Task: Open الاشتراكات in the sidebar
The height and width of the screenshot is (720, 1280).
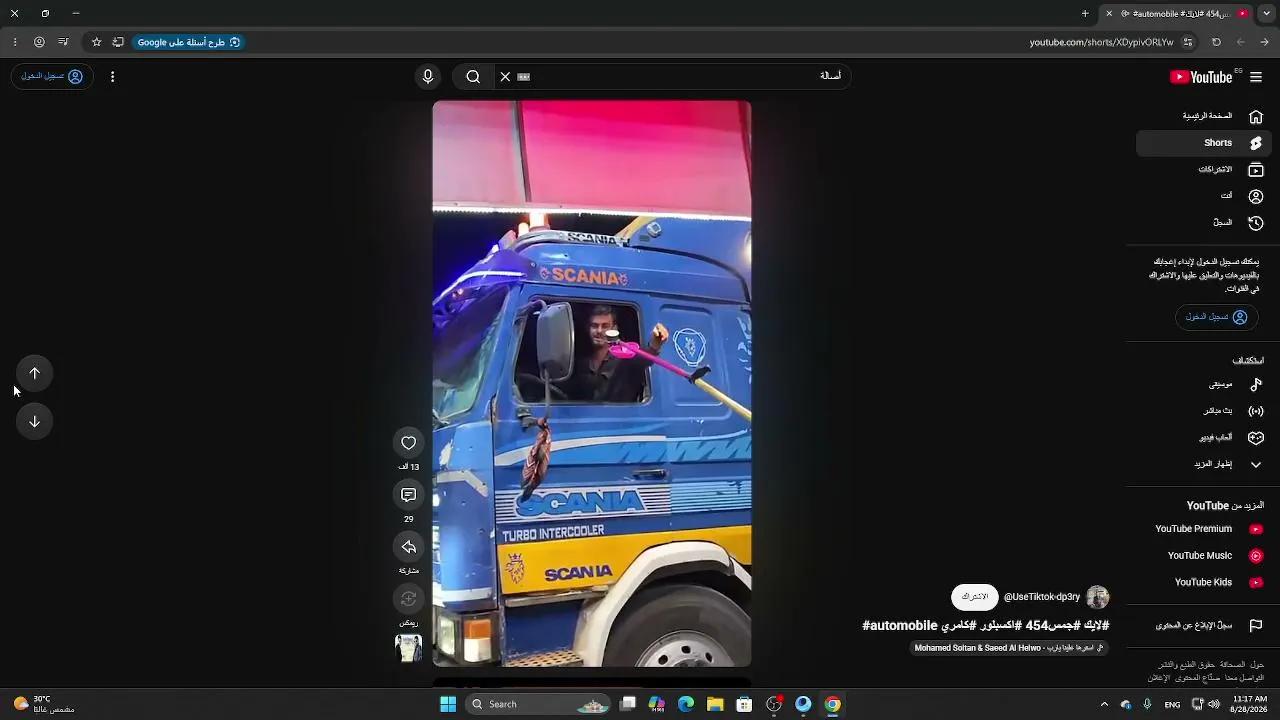Action: [x=1204, y=170]
